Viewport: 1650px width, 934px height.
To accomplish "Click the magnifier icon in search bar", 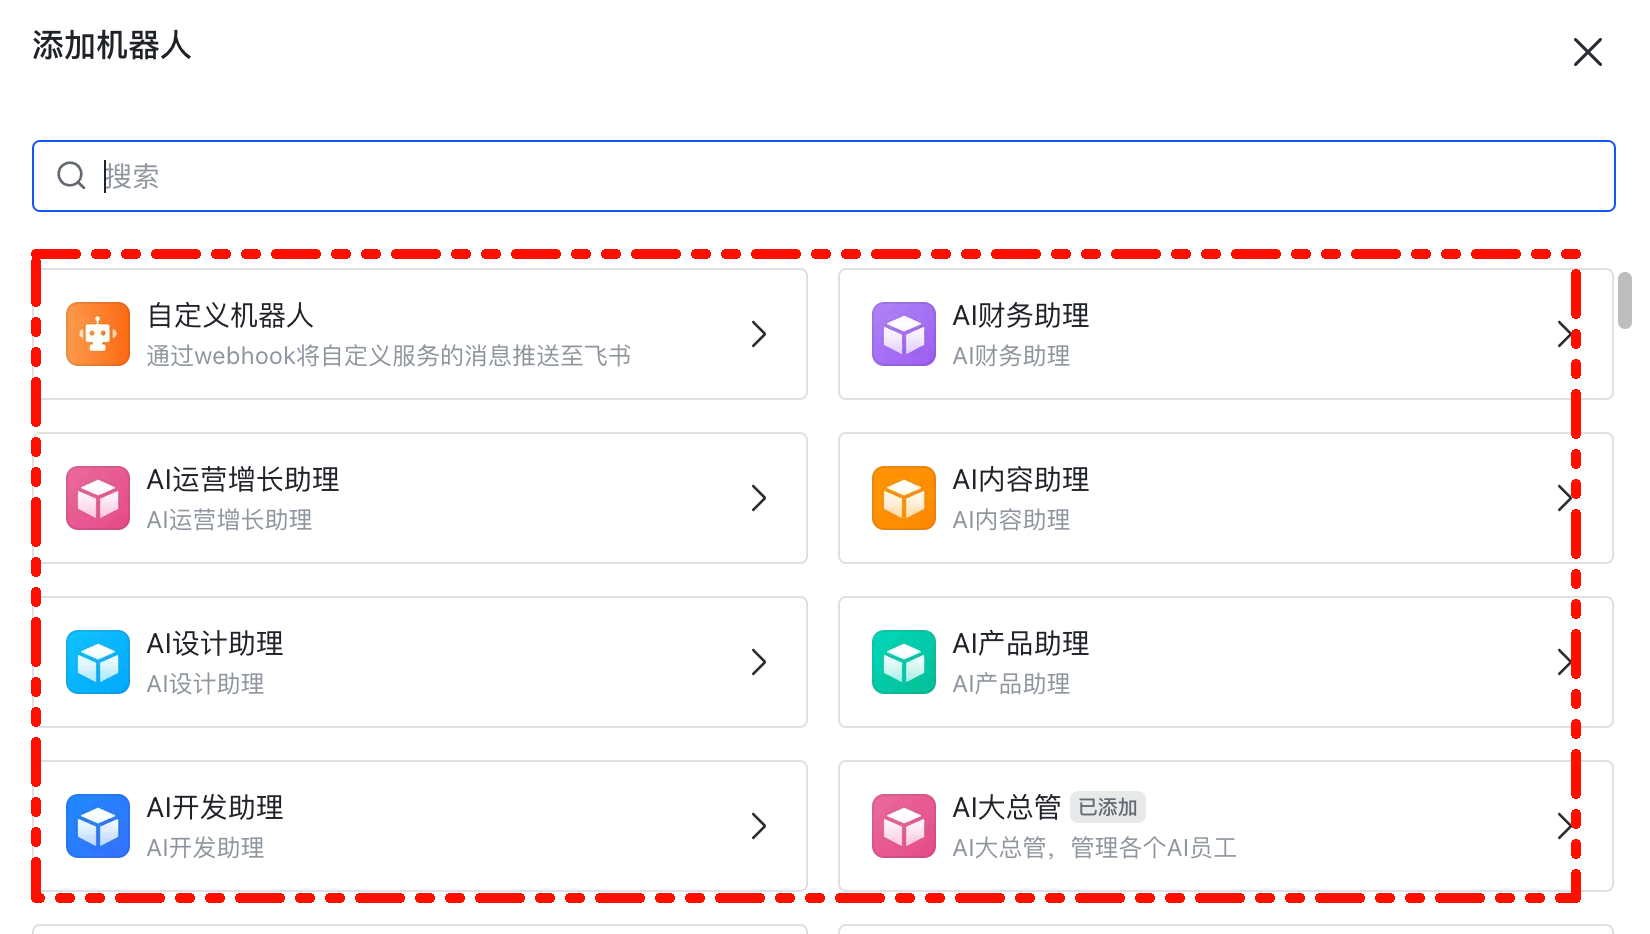I will pos(70,175).
